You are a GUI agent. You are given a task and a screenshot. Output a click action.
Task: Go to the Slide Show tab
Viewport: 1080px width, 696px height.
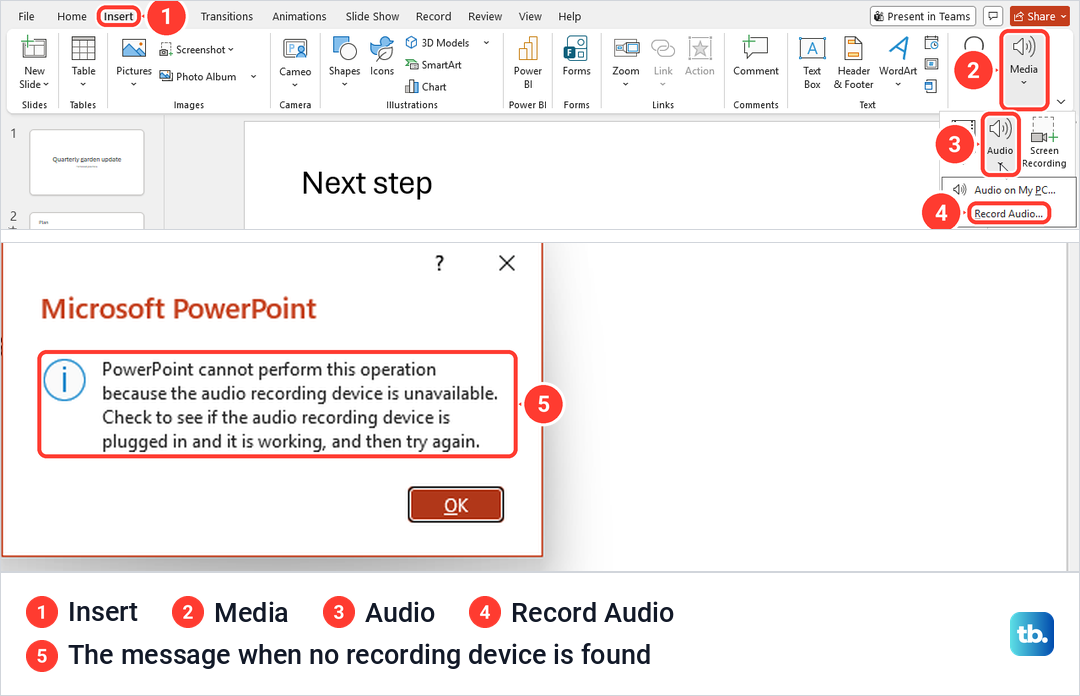pyautogui.click(x=372, y=16)
